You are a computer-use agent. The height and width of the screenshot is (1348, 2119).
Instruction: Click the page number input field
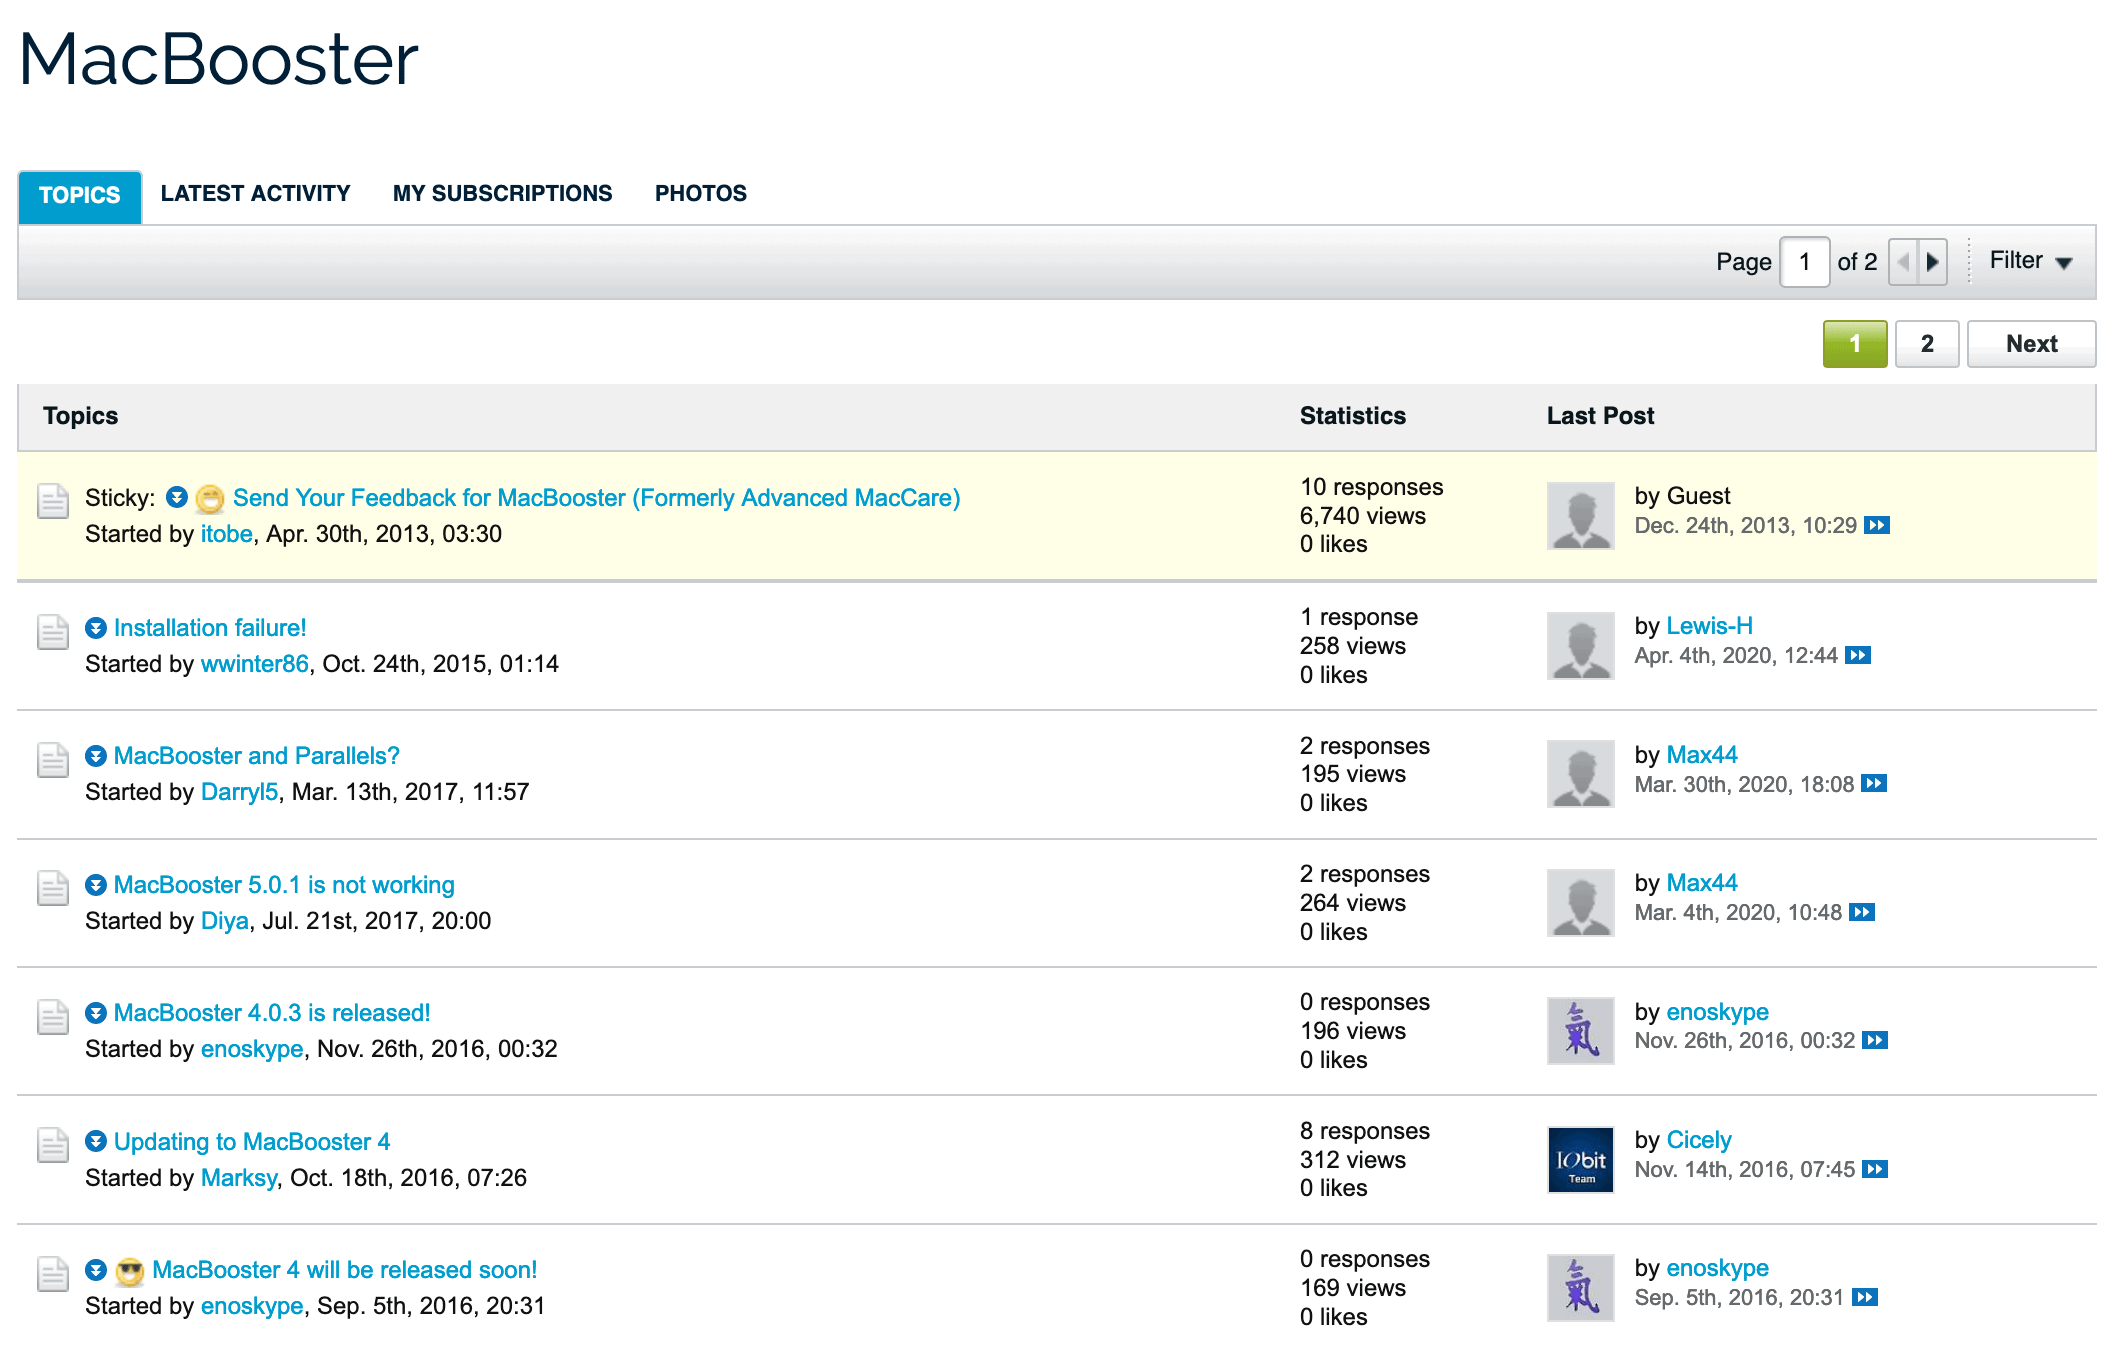pos(1804,261)
